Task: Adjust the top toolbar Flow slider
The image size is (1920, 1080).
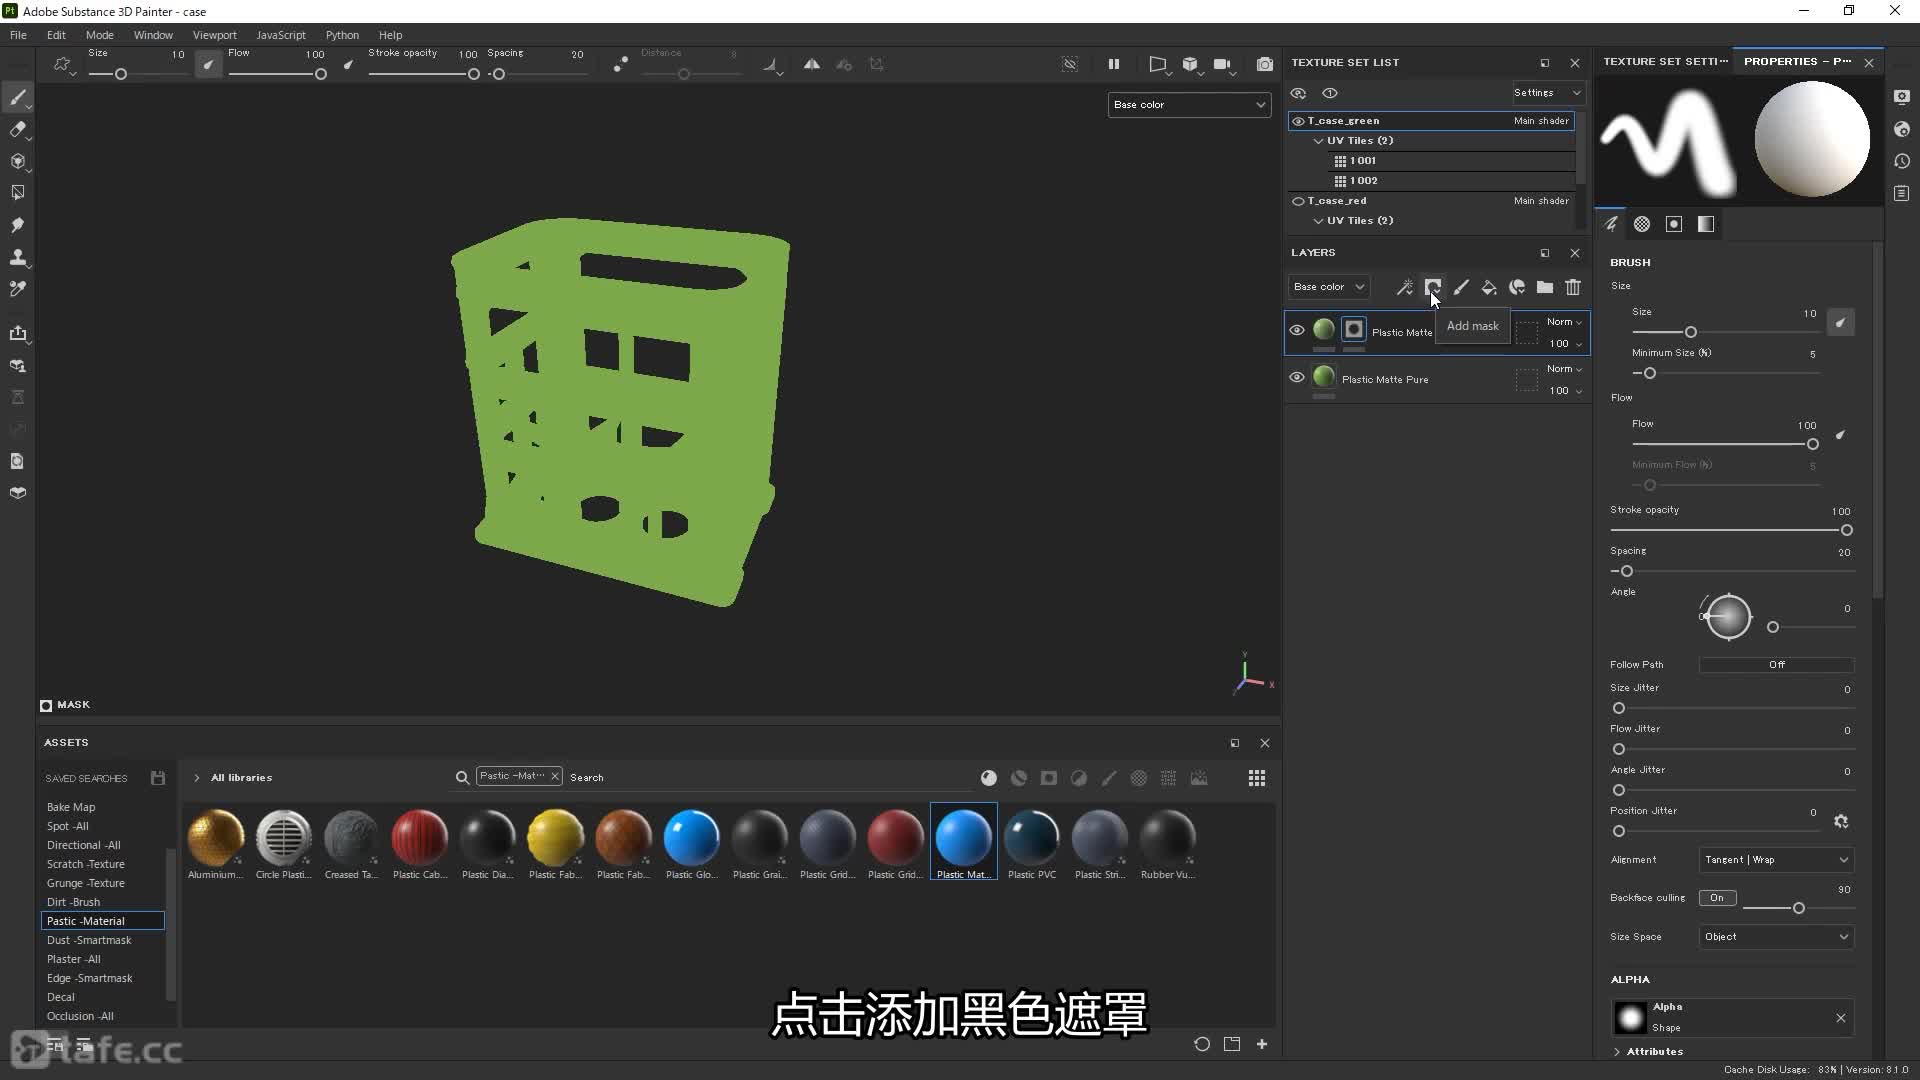Action: [x=277, y=74]
